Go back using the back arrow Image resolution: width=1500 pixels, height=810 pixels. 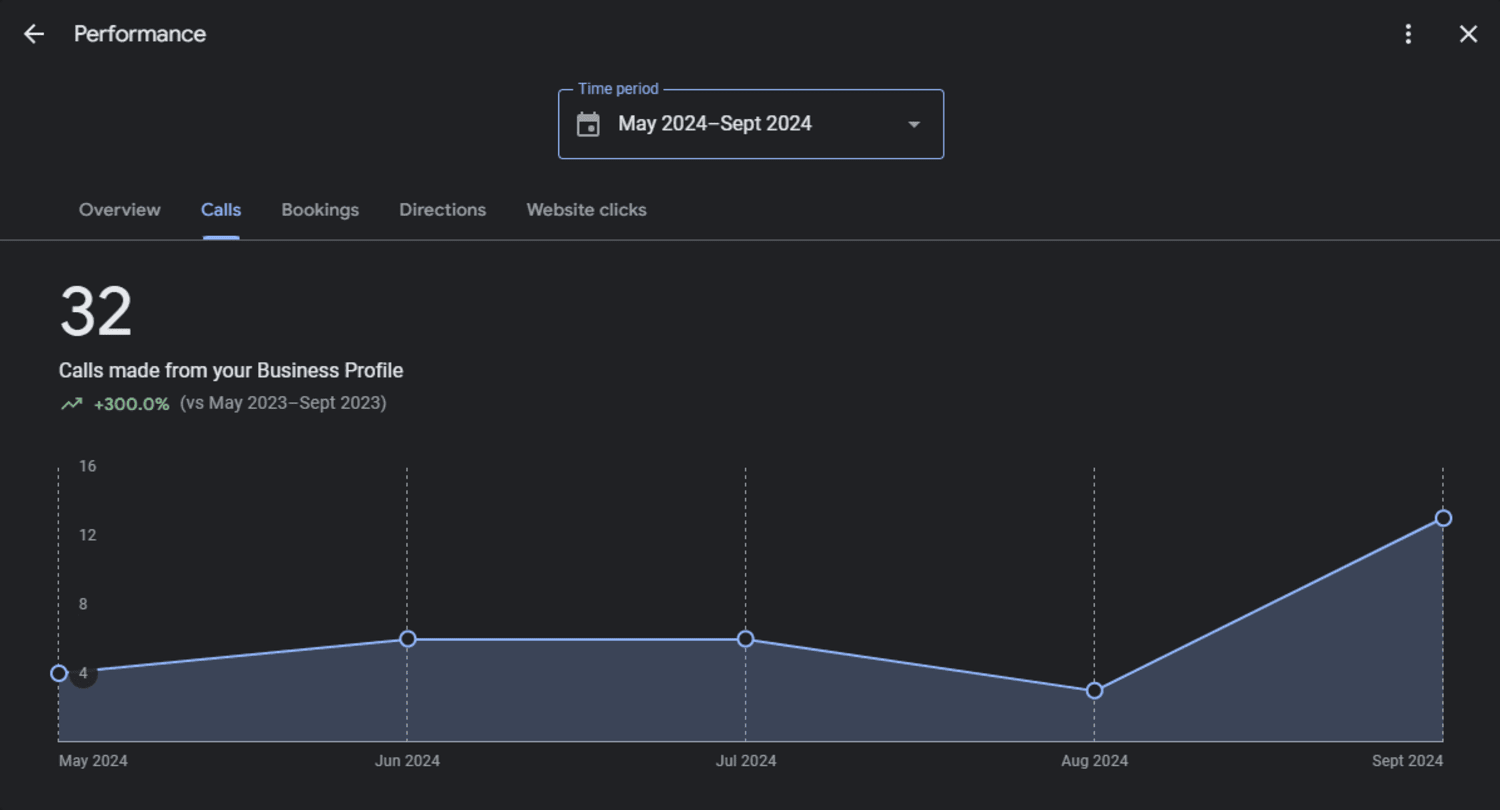[x=34, y=34]
